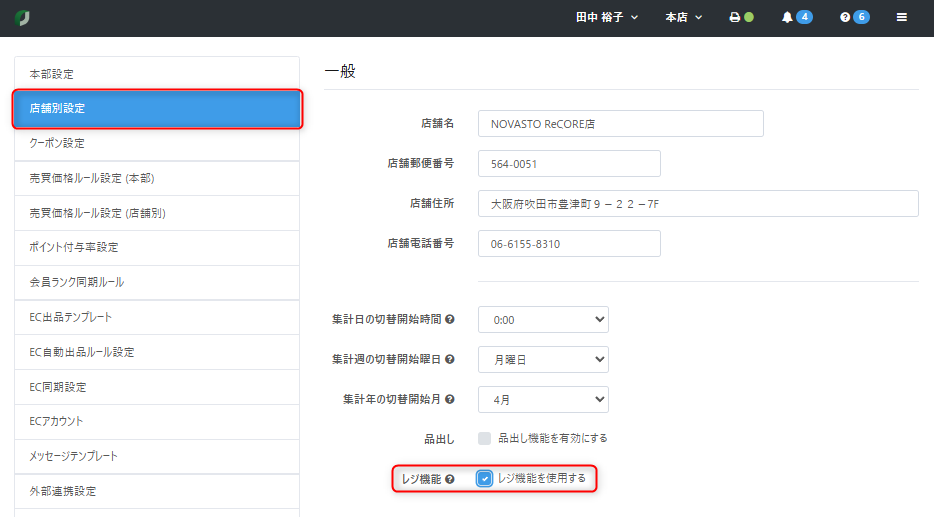Open the question mark help icon
The width and height of the screenshot is (934, 517).
(x=845, y=18)
